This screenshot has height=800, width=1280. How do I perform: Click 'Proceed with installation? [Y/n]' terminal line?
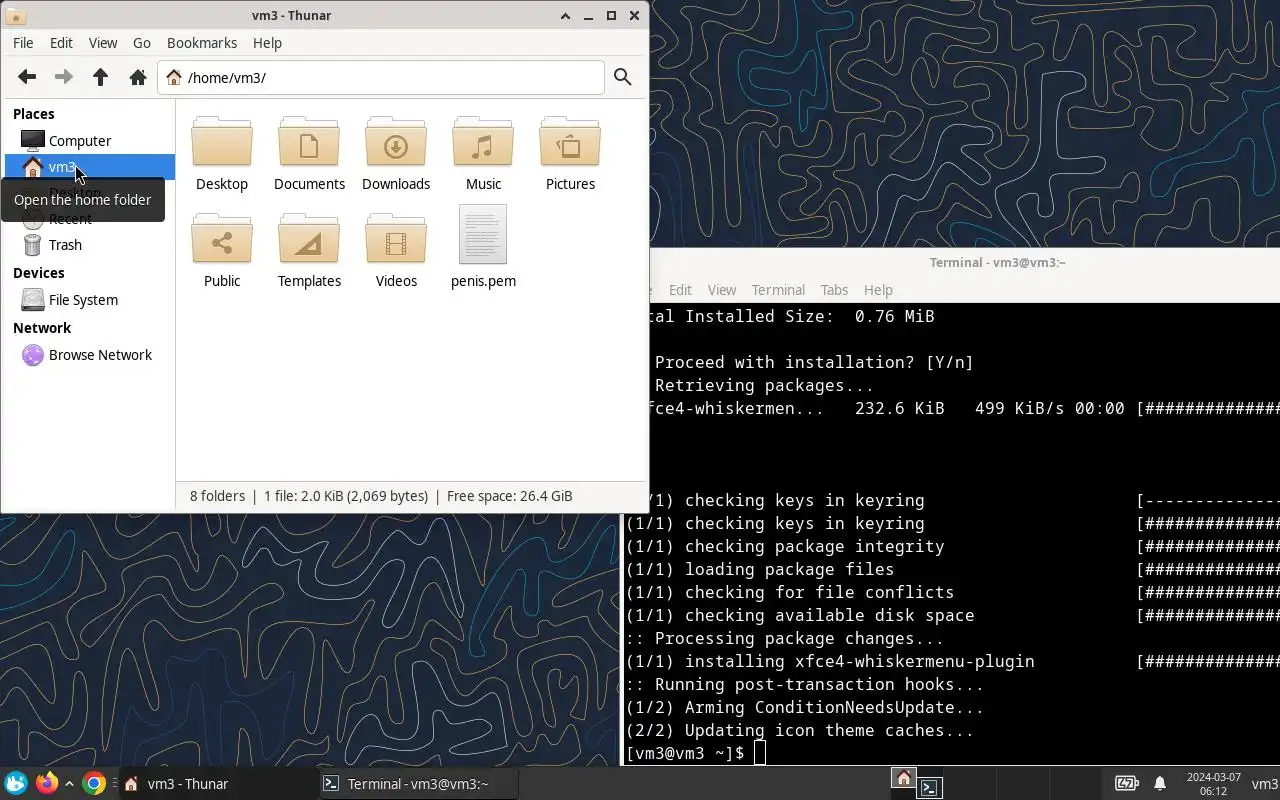[x=814, y=362]
